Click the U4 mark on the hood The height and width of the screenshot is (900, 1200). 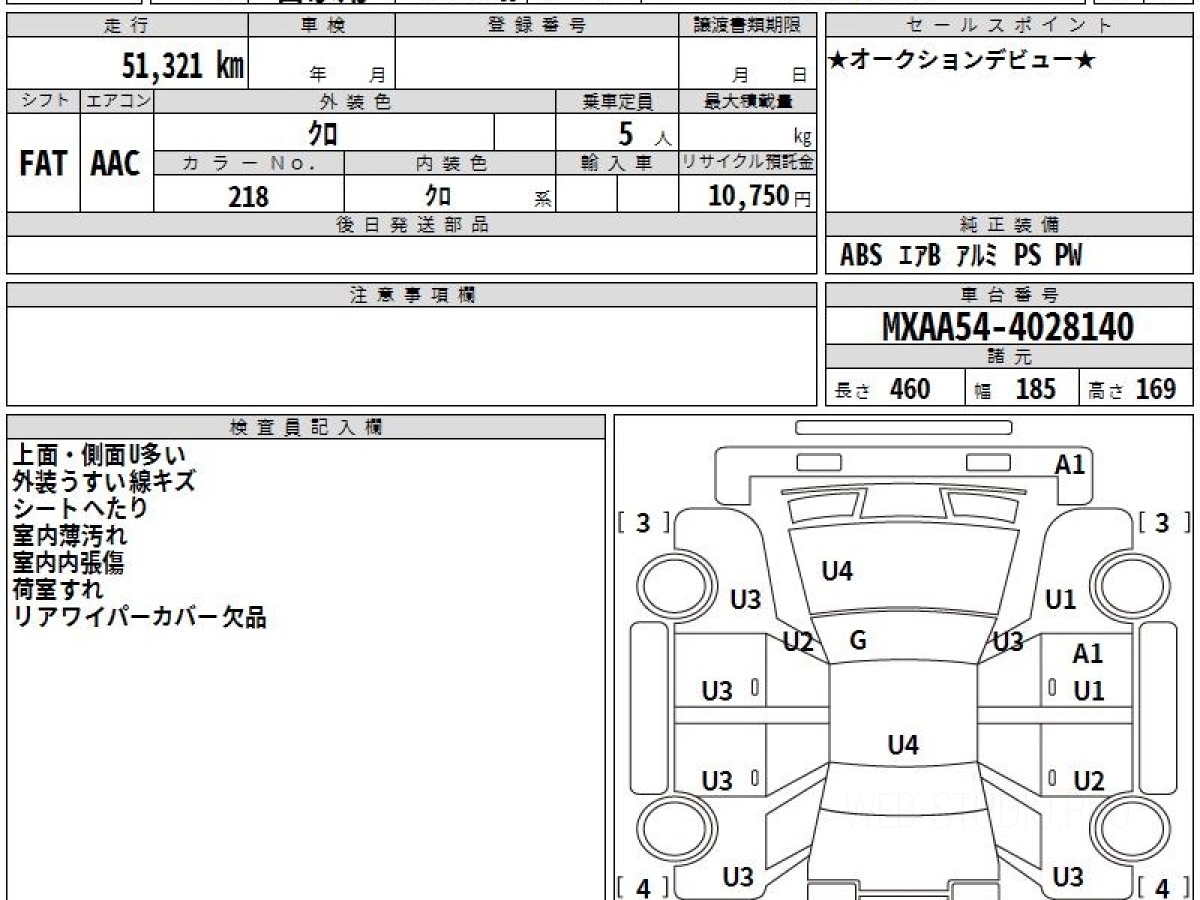(837, 572)
